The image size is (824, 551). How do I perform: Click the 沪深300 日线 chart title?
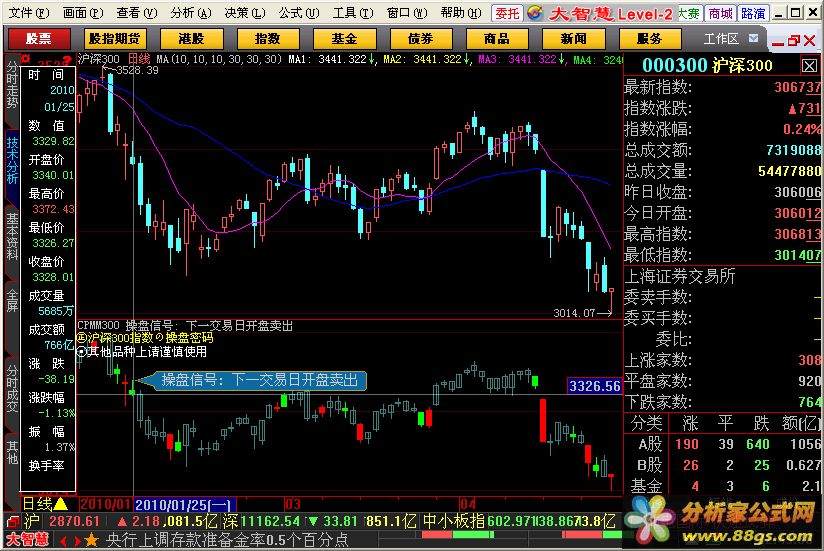pyautogui.click(x=114, y=59)
